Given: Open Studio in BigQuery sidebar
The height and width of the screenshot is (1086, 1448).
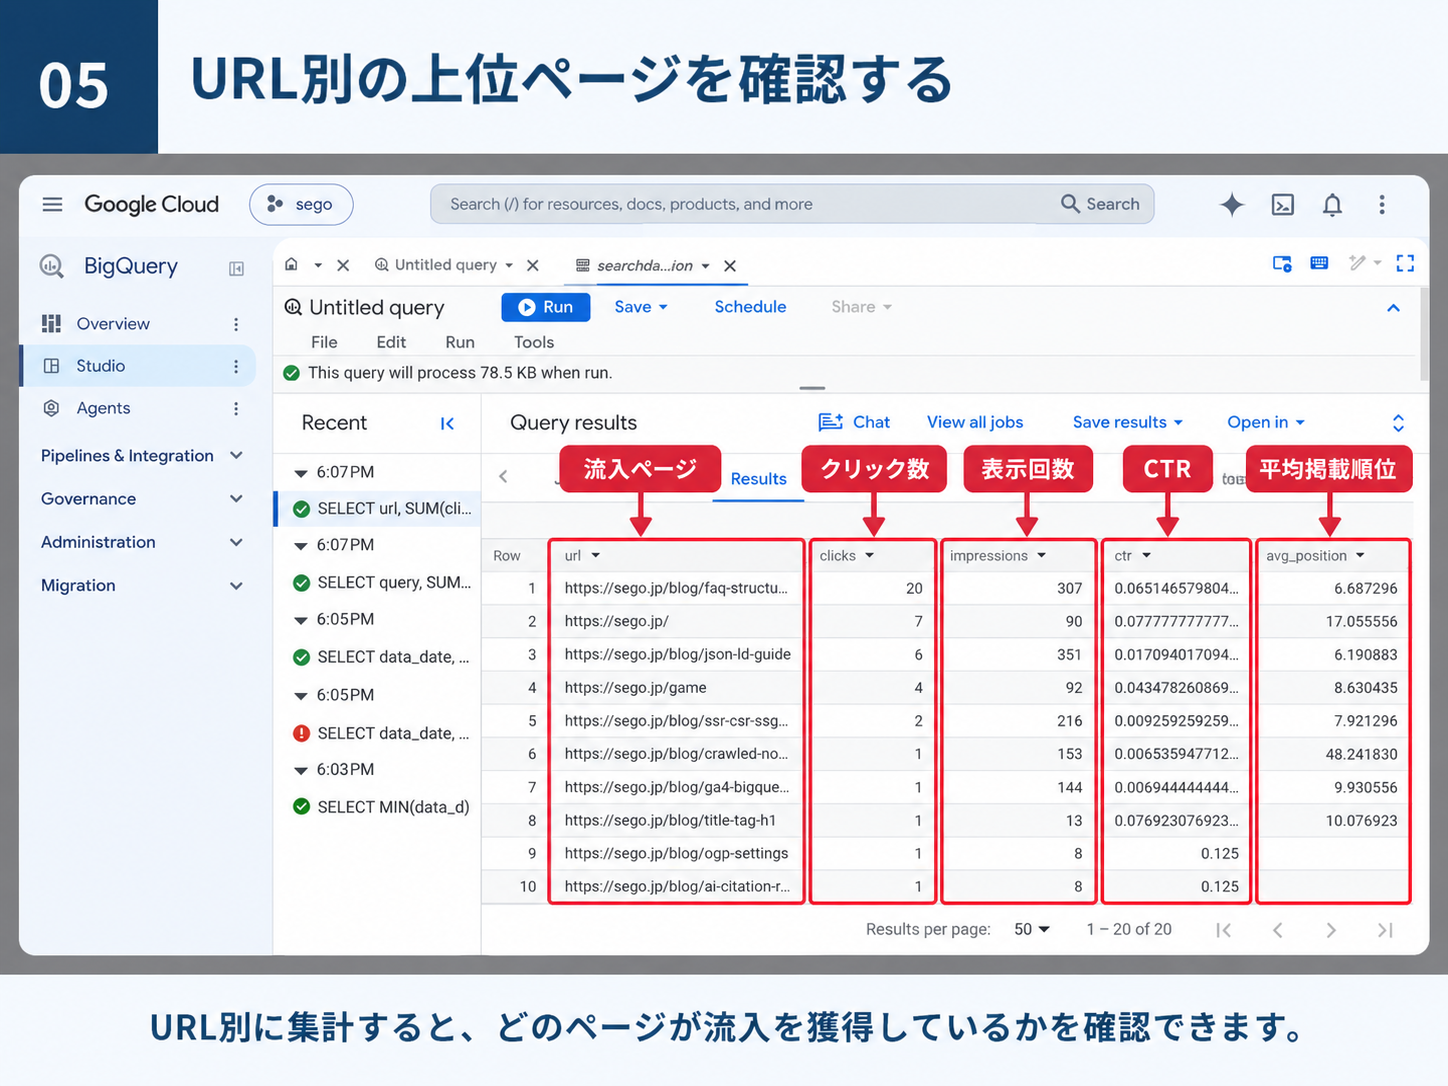Looking at the screenshot, I should coord(101,366).
